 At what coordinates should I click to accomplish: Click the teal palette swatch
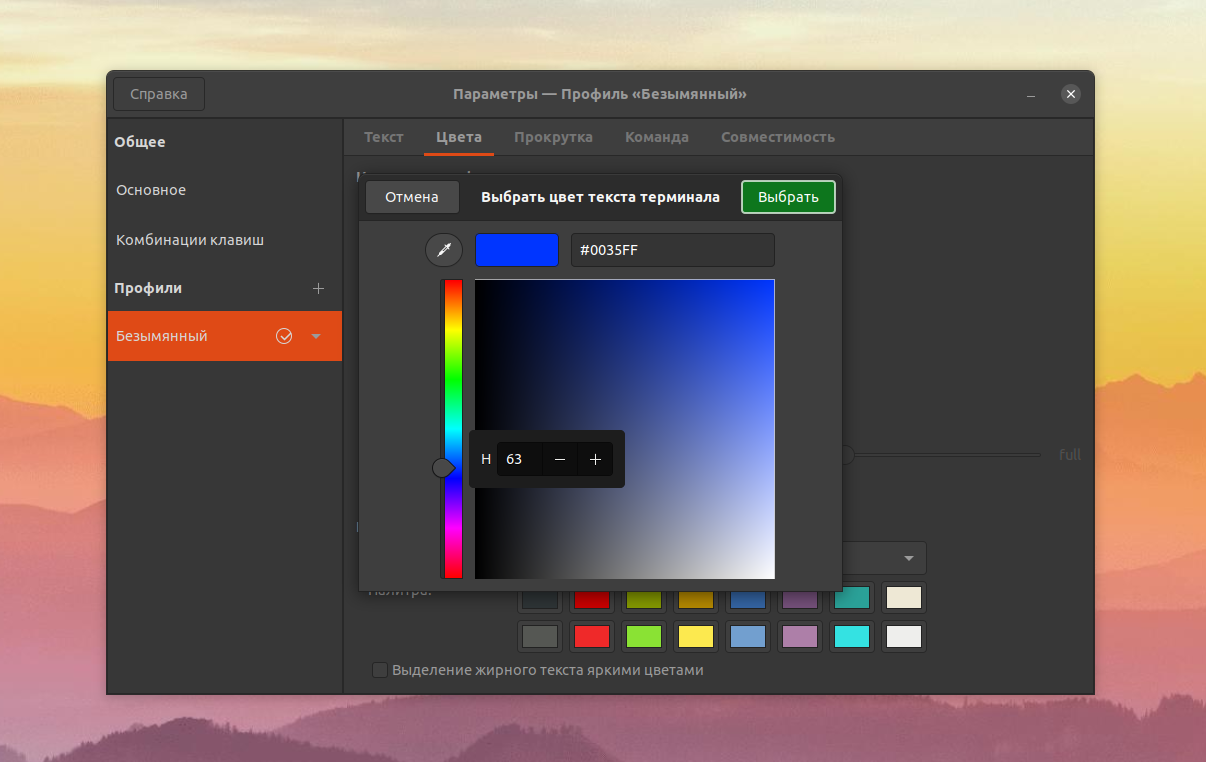tap(852, 598)
